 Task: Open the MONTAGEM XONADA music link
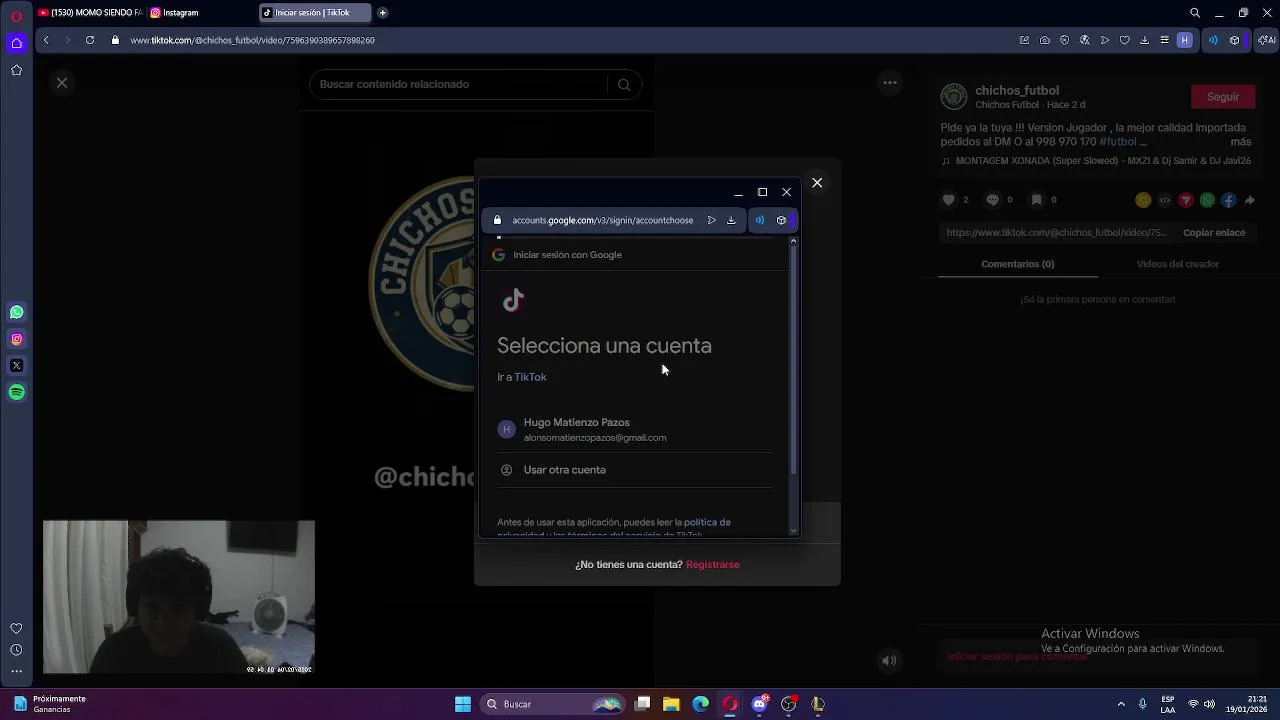click(x=1095, y=161)
